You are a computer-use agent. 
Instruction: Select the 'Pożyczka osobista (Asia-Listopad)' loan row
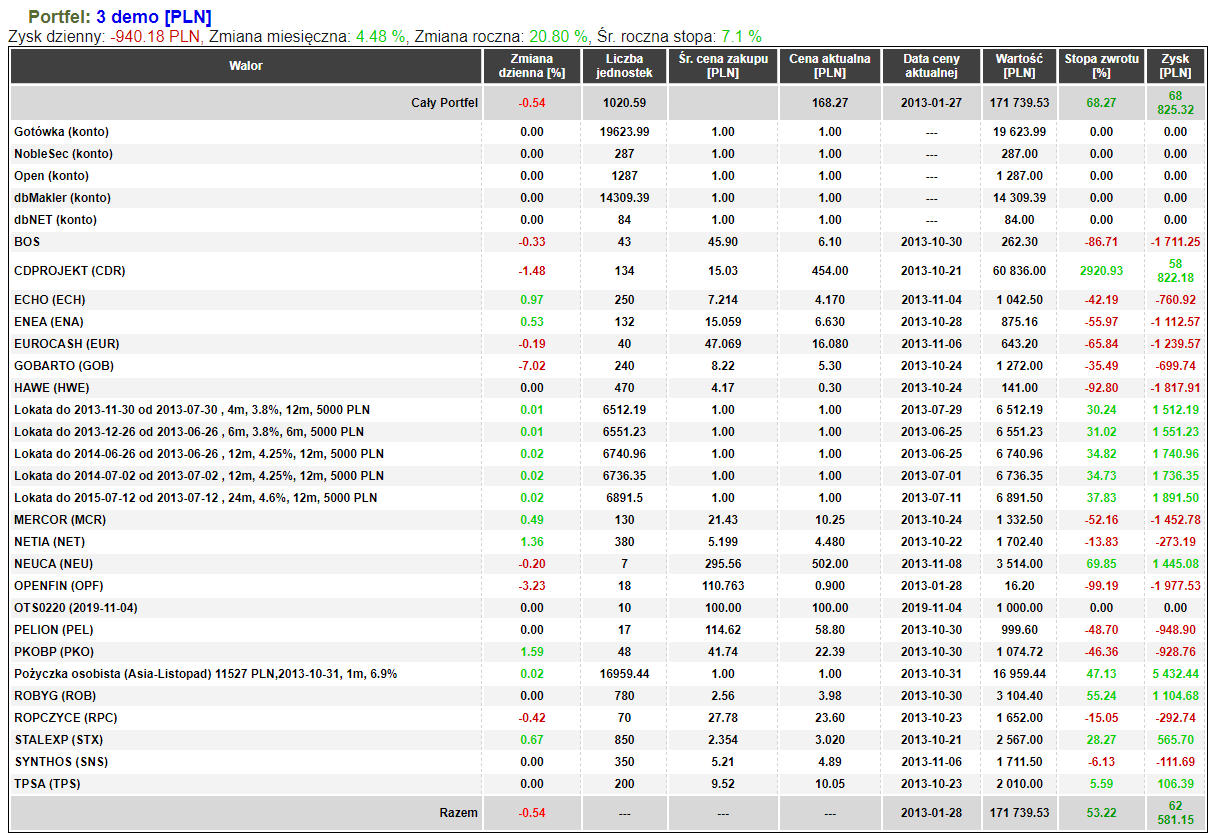click(608, 674)
